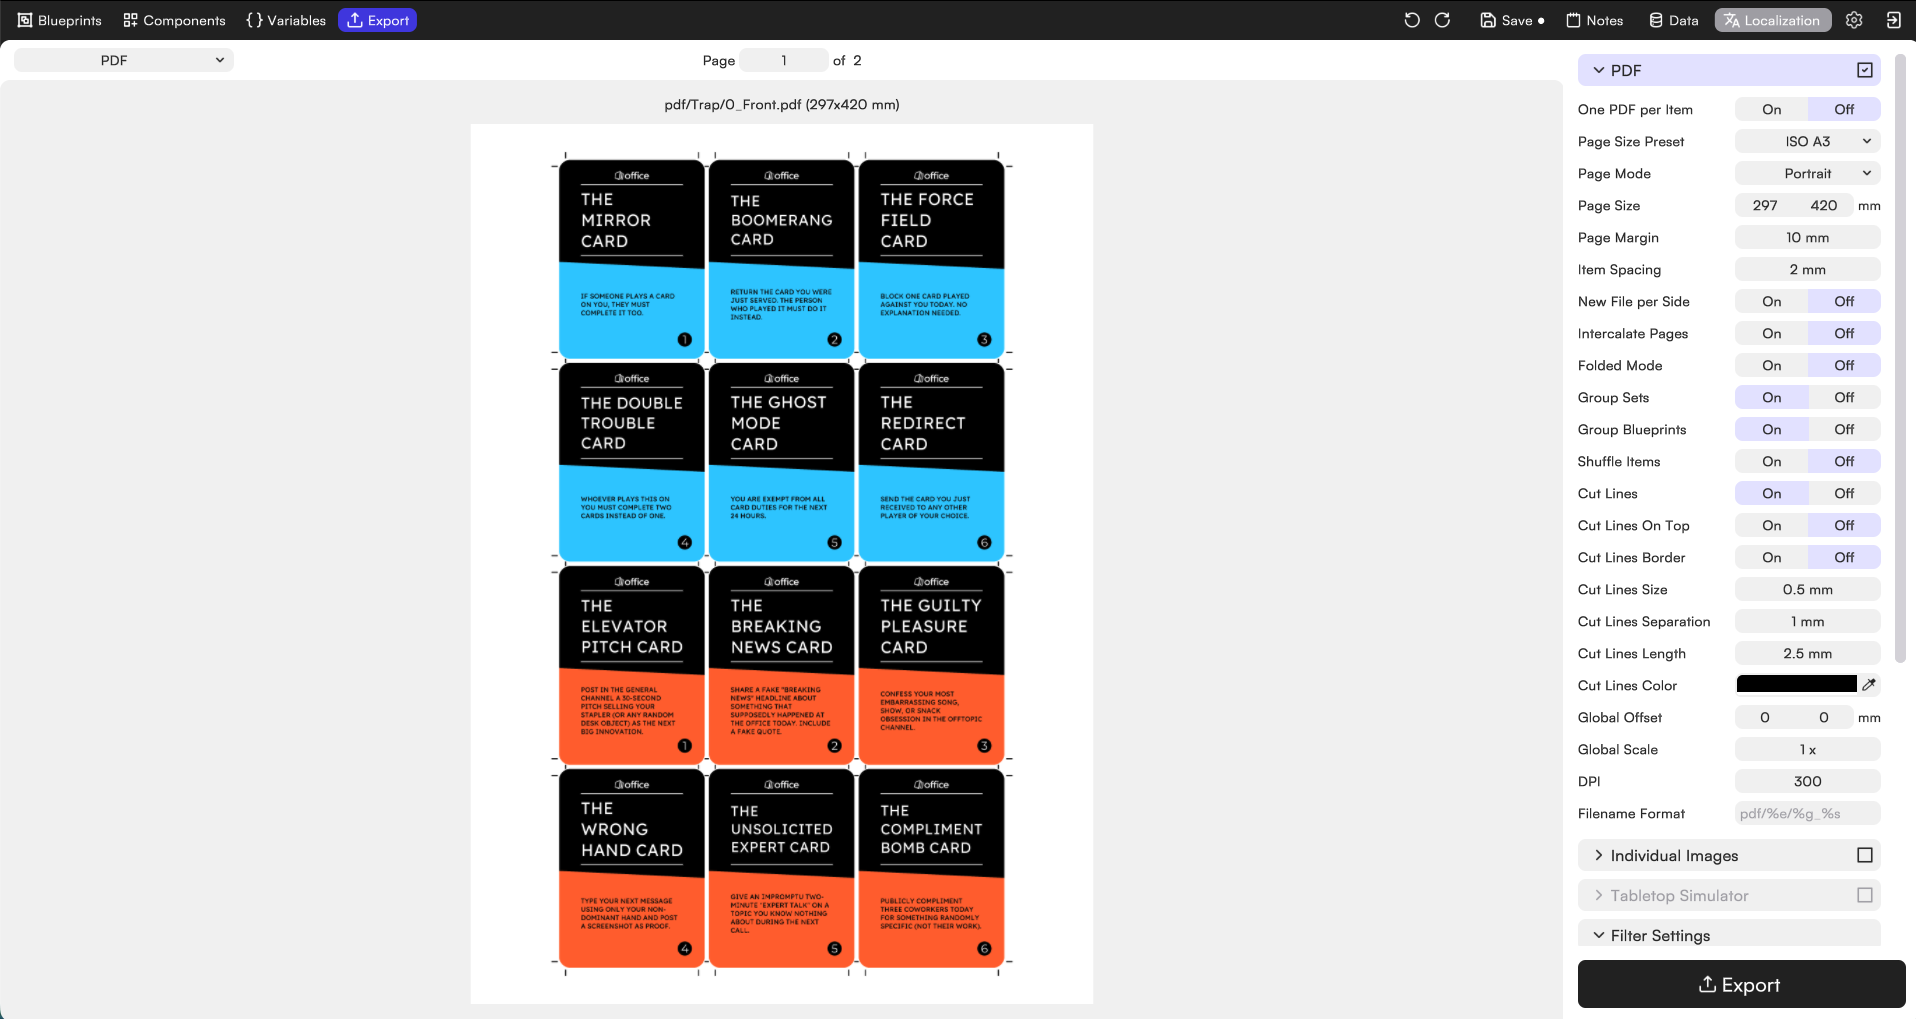Open the Blueprints tab
1916x1019 pixels.
[60, 20]
